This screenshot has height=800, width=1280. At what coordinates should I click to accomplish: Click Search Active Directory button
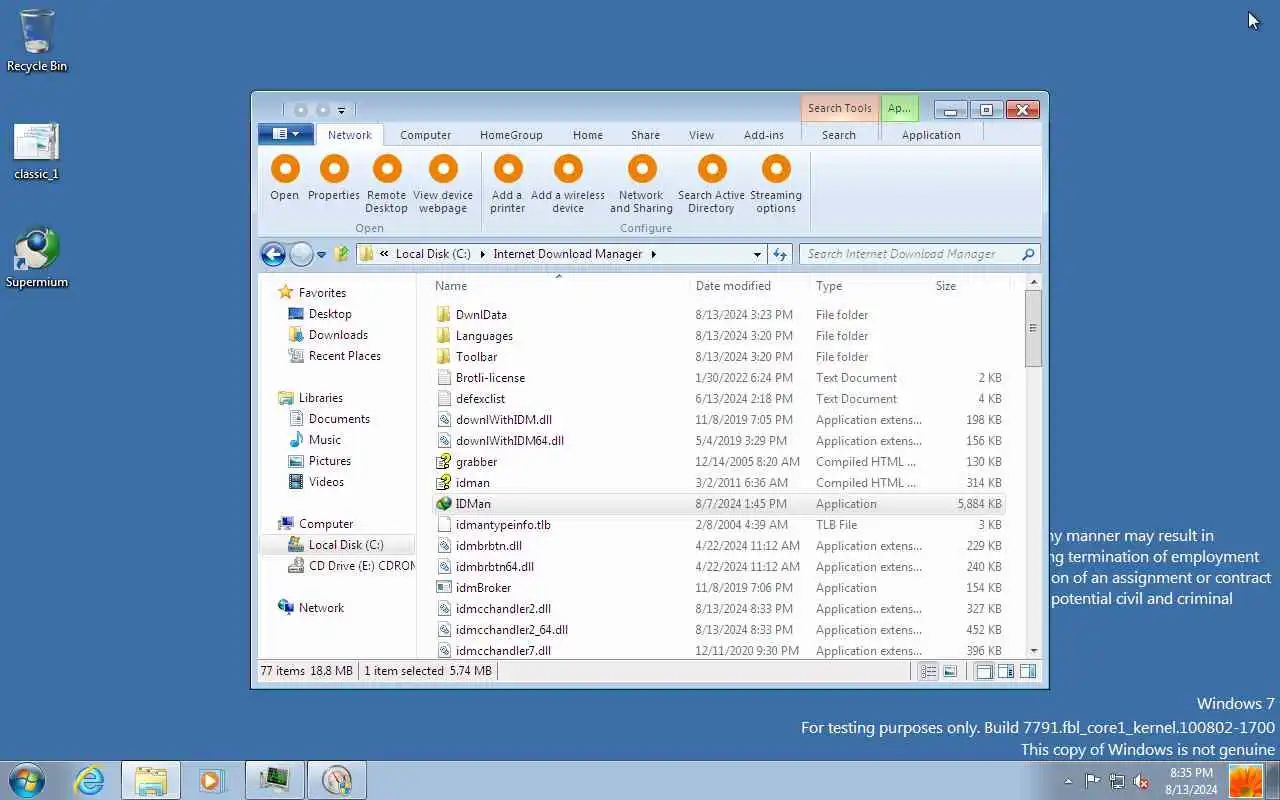click(x=711, y=182)
